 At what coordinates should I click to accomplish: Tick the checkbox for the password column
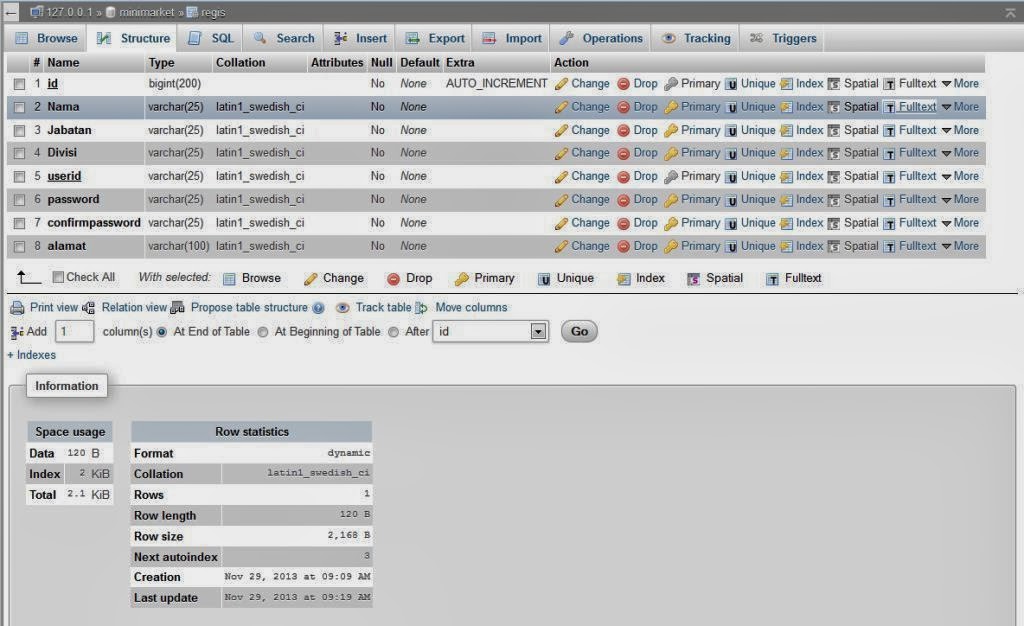point(20,200)
